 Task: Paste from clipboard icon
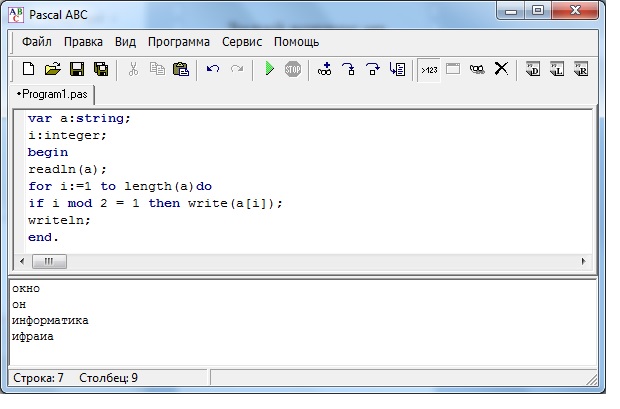pos(181,69)
